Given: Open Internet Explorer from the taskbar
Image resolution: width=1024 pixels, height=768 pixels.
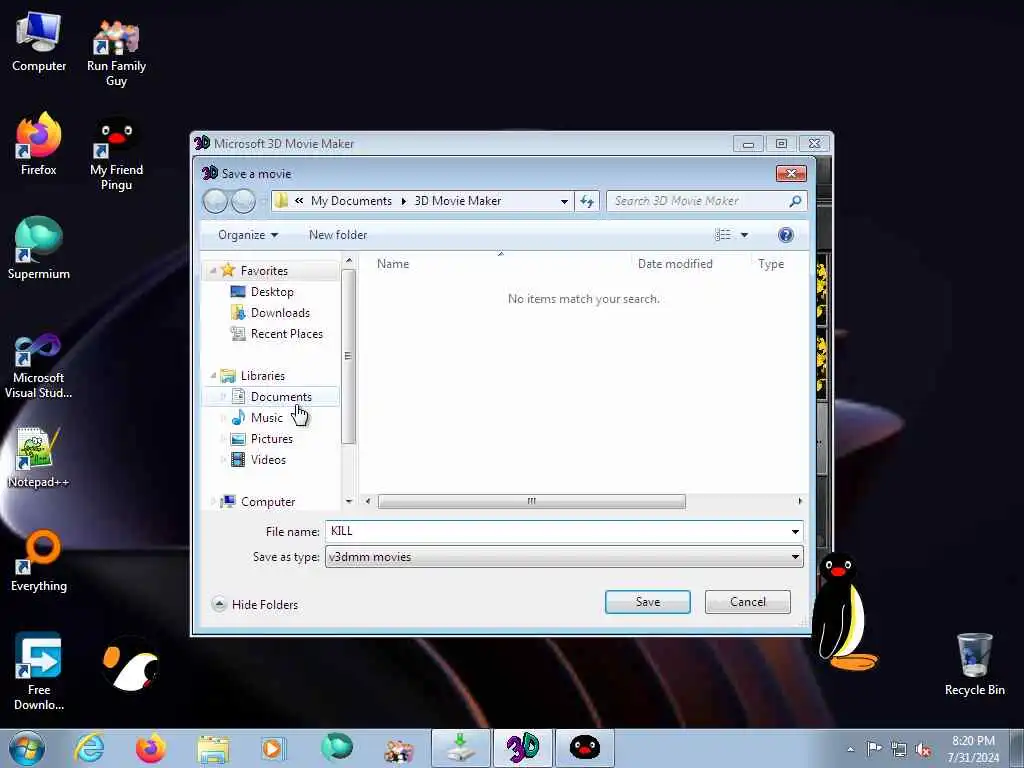Looking at the screenshot, I should coord(89,748).
